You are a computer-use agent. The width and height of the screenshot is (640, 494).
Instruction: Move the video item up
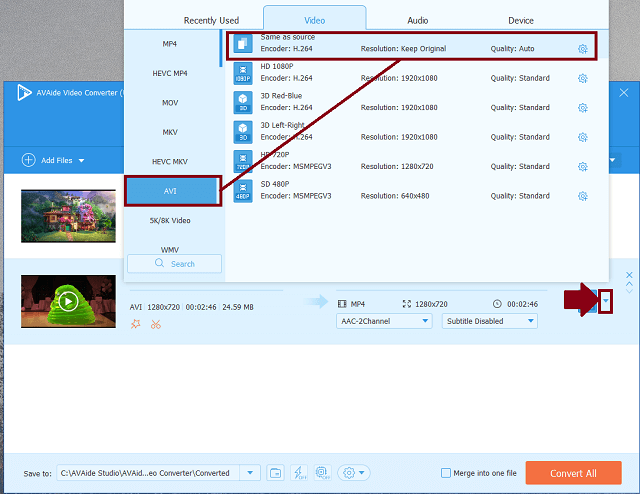629,283
